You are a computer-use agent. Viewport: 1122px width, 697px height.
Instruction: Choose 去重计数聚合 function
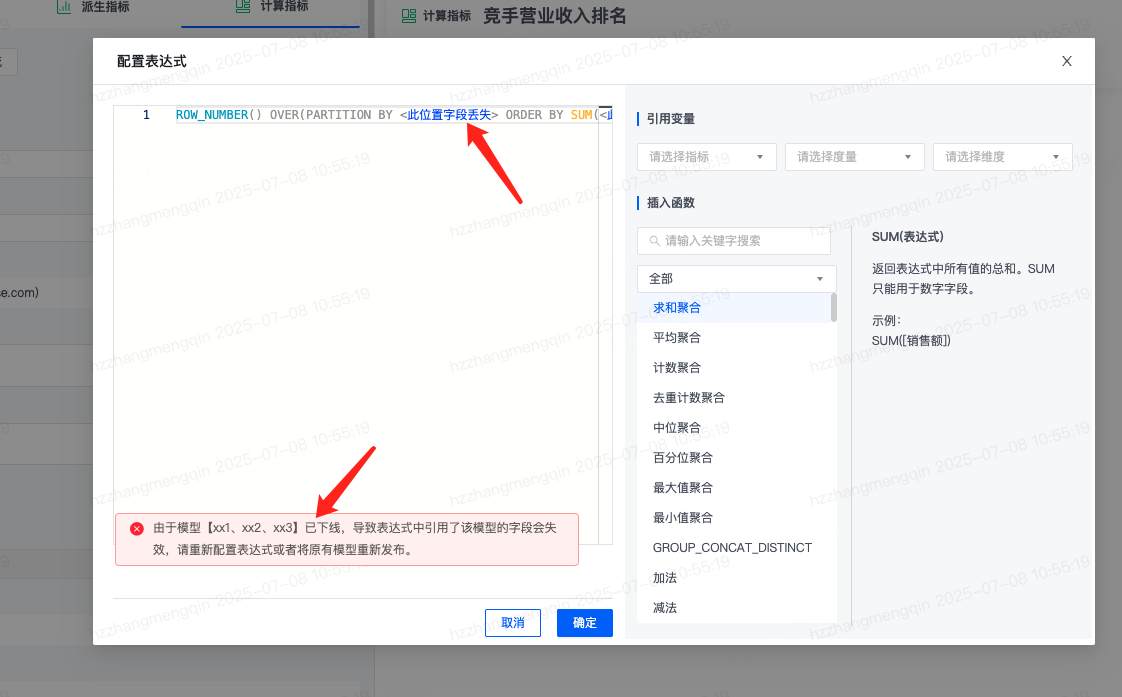coord(688,398)
